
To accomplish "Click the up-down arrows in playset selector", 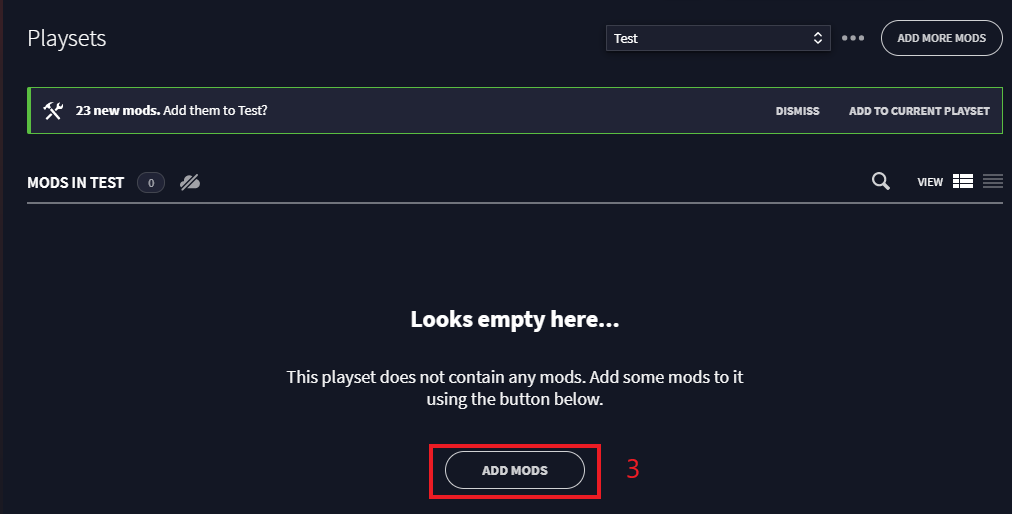I will click(x=818, y=38).
